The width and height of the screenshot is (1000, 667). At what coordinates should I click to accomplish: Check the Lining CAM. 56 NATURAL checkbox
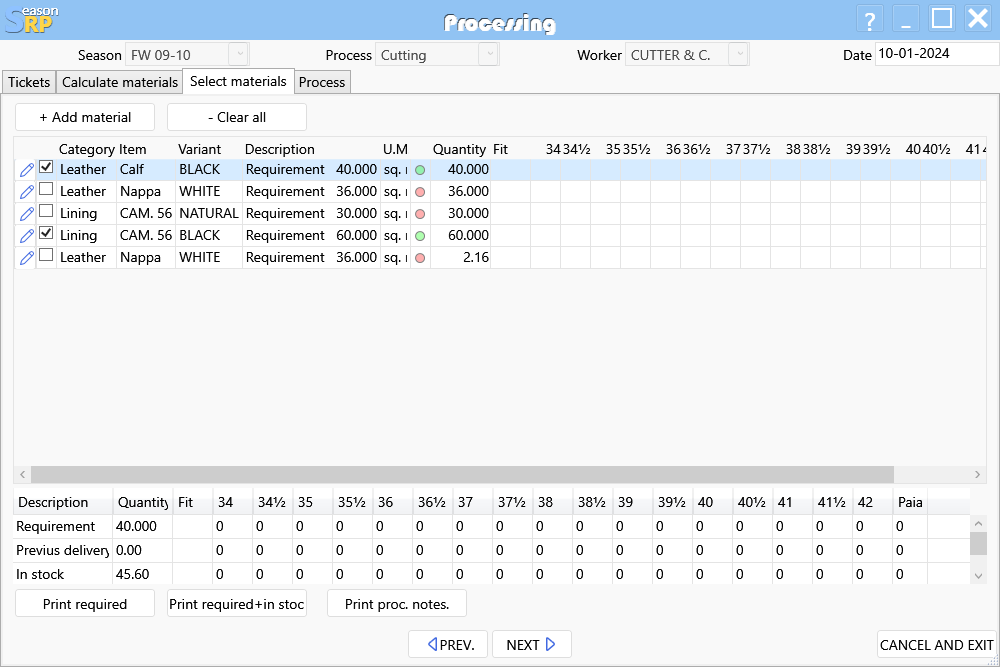click(x=46, y=212)
